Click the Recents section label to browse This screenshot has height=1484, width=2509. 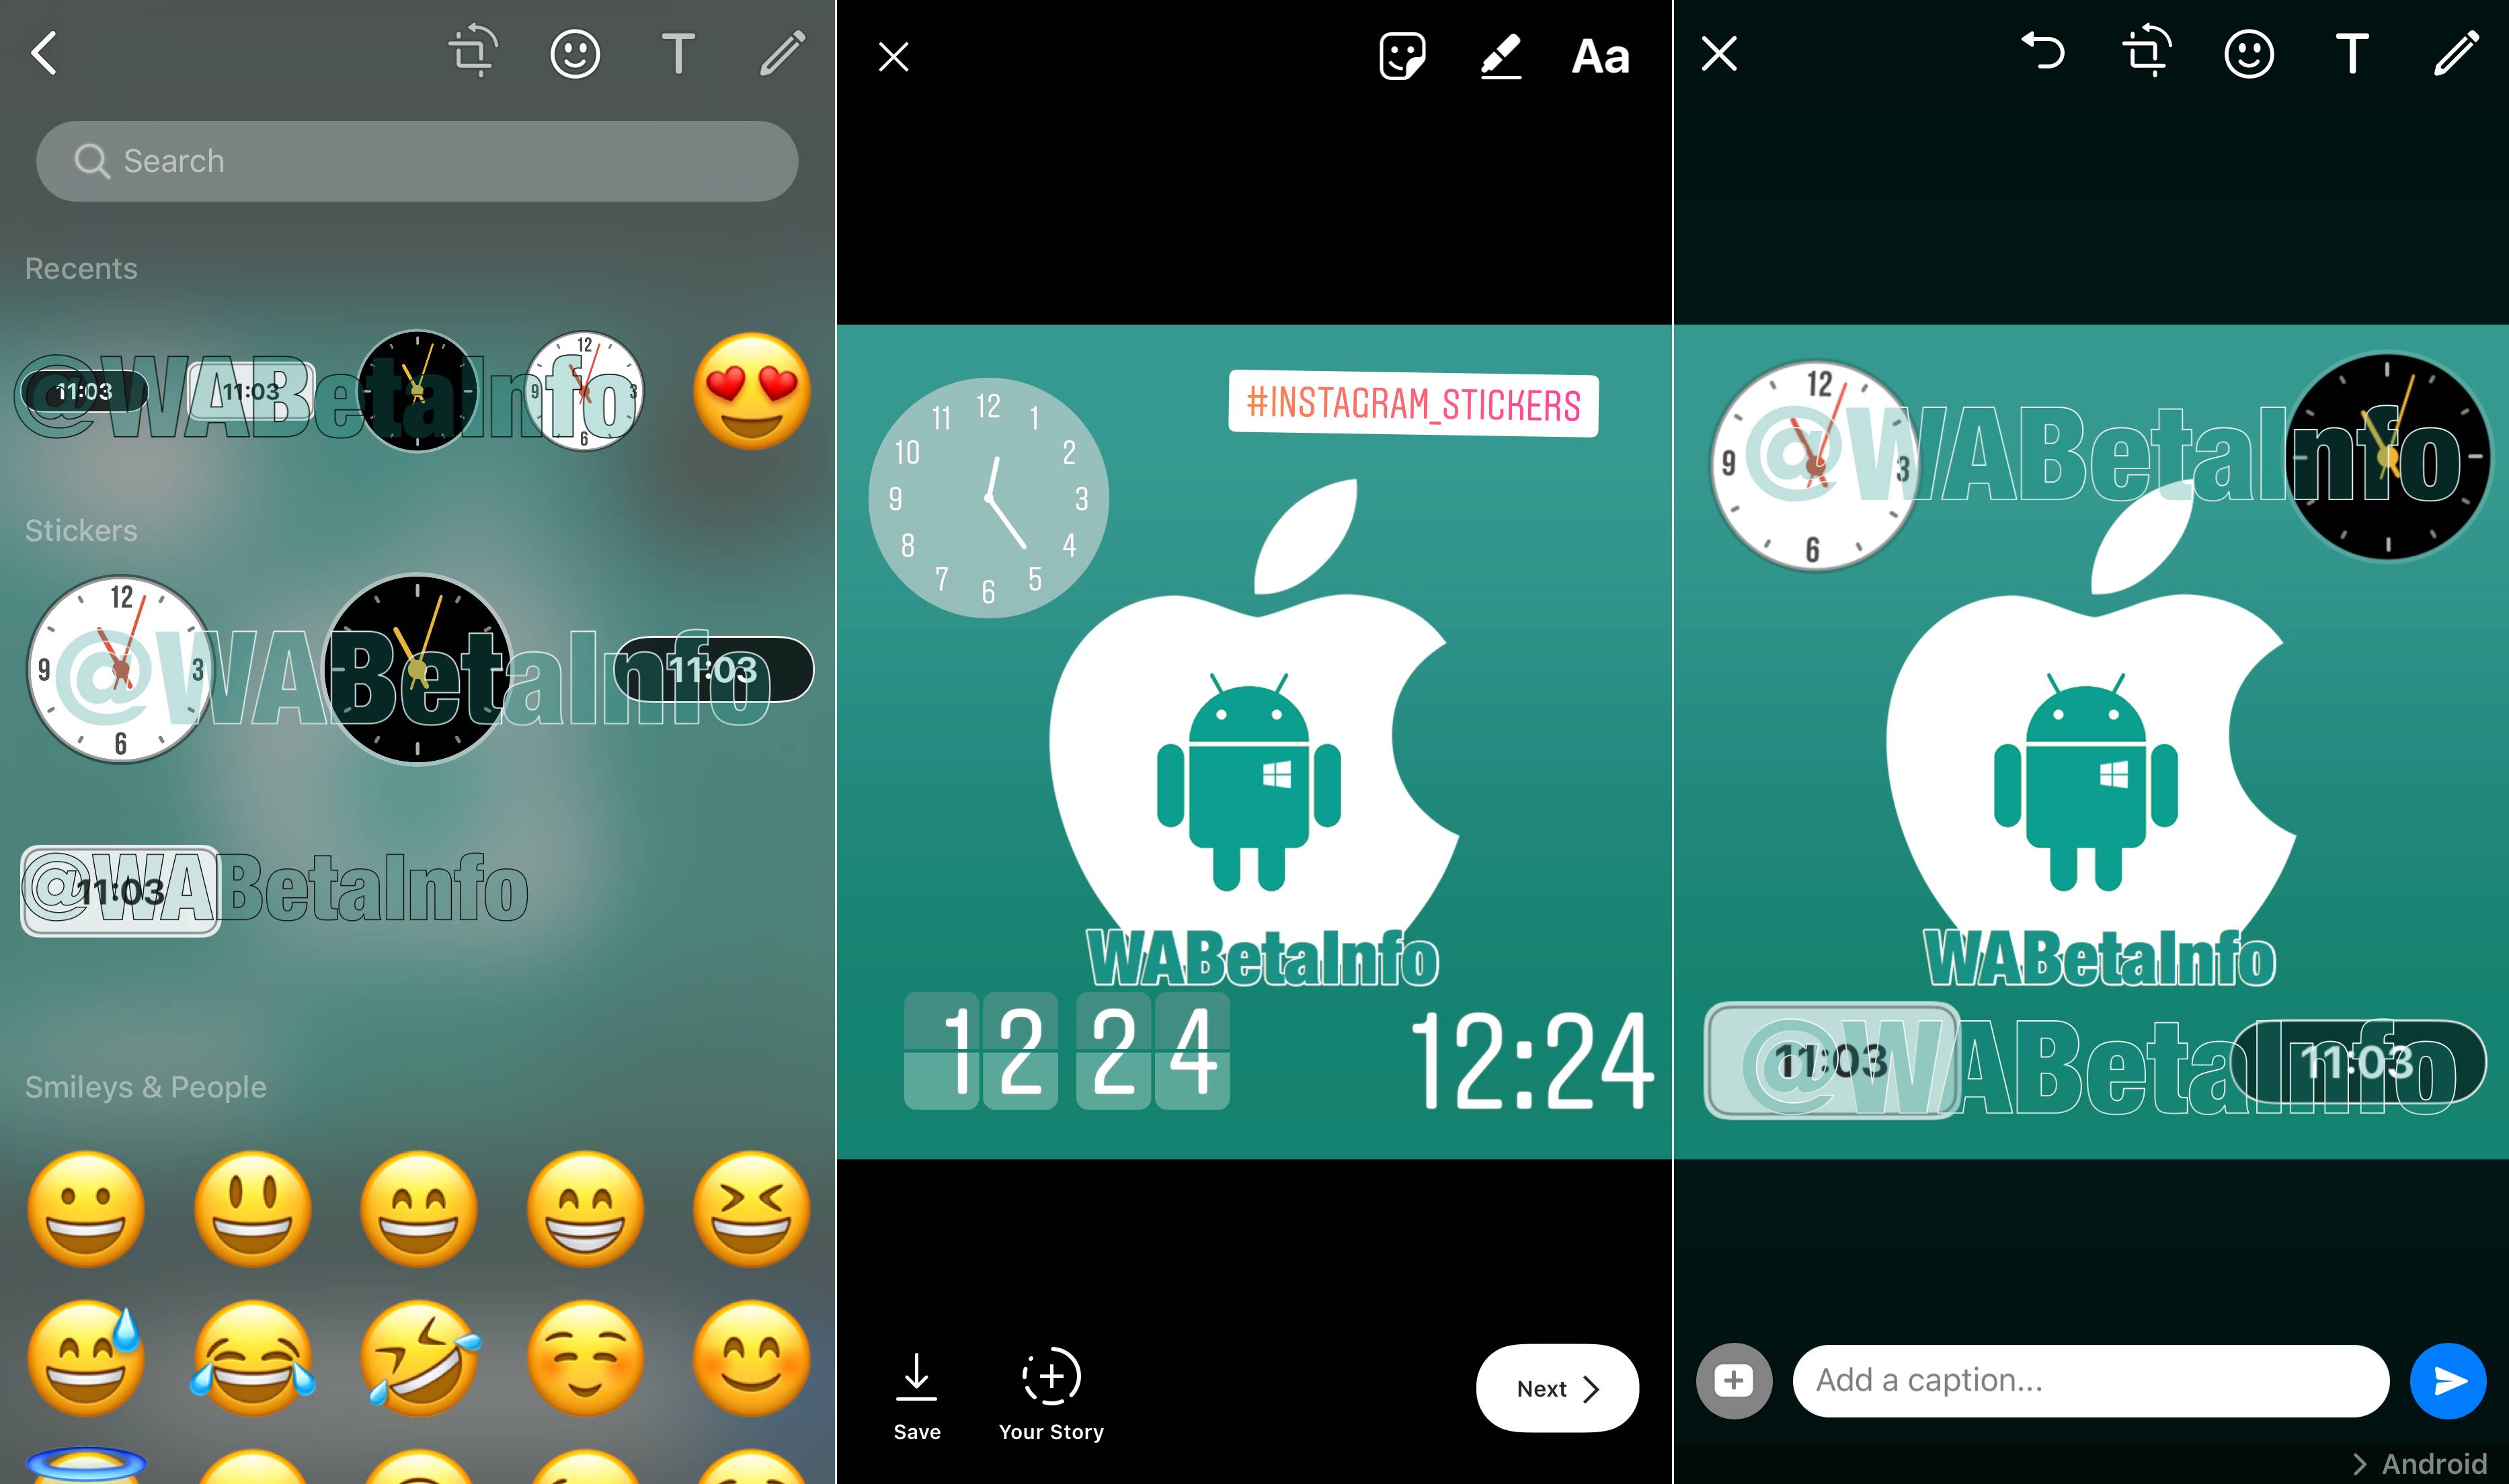point(78,269)
